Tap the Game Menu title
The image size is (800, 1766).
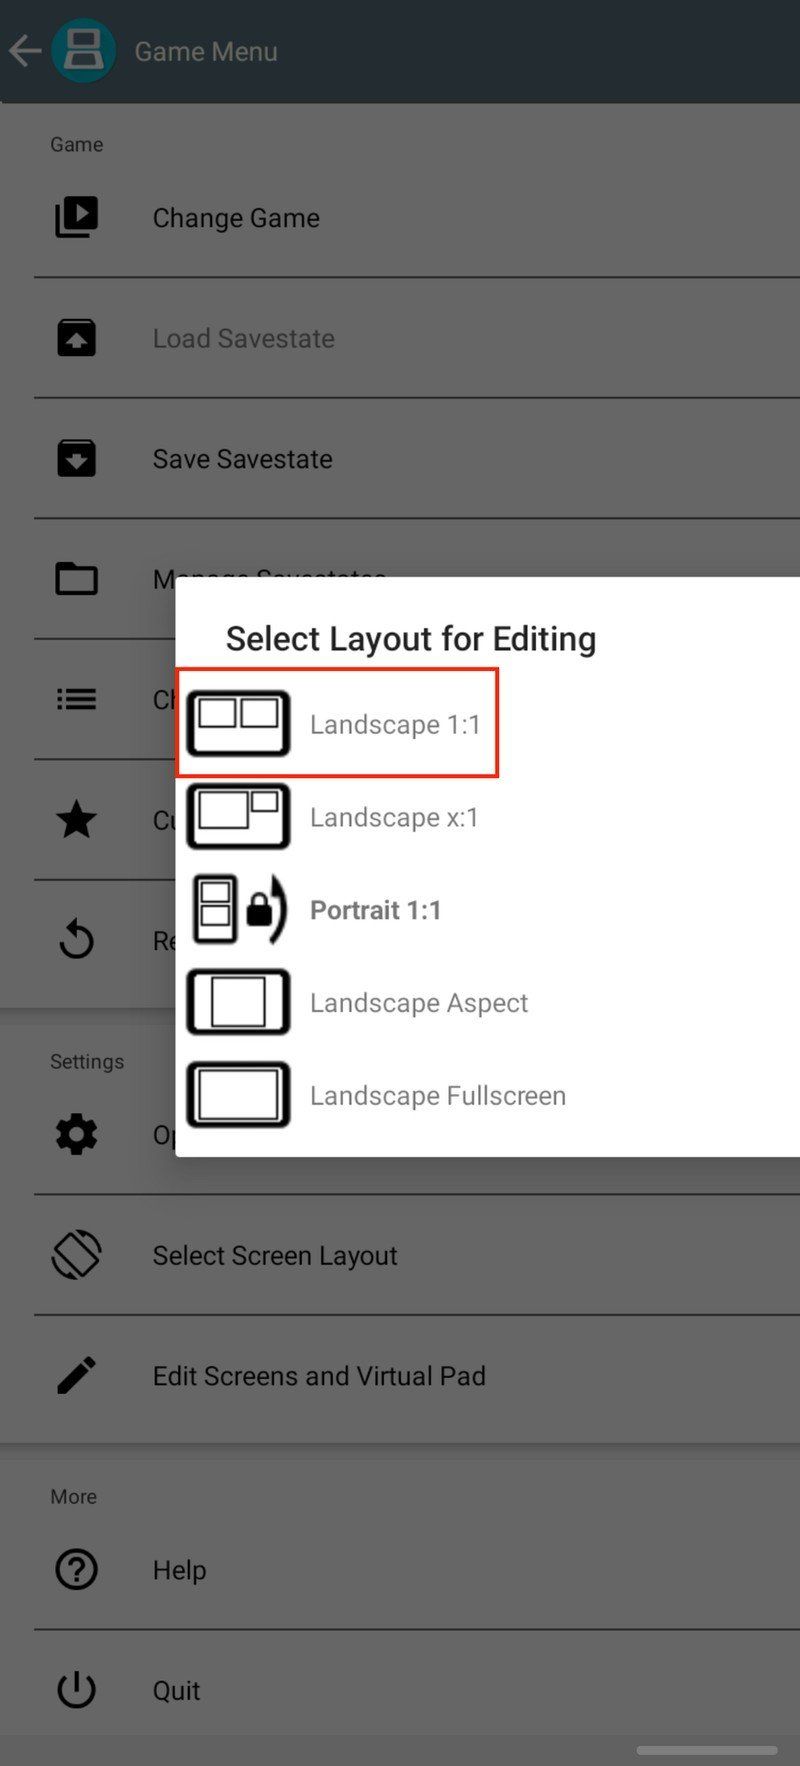206,51
